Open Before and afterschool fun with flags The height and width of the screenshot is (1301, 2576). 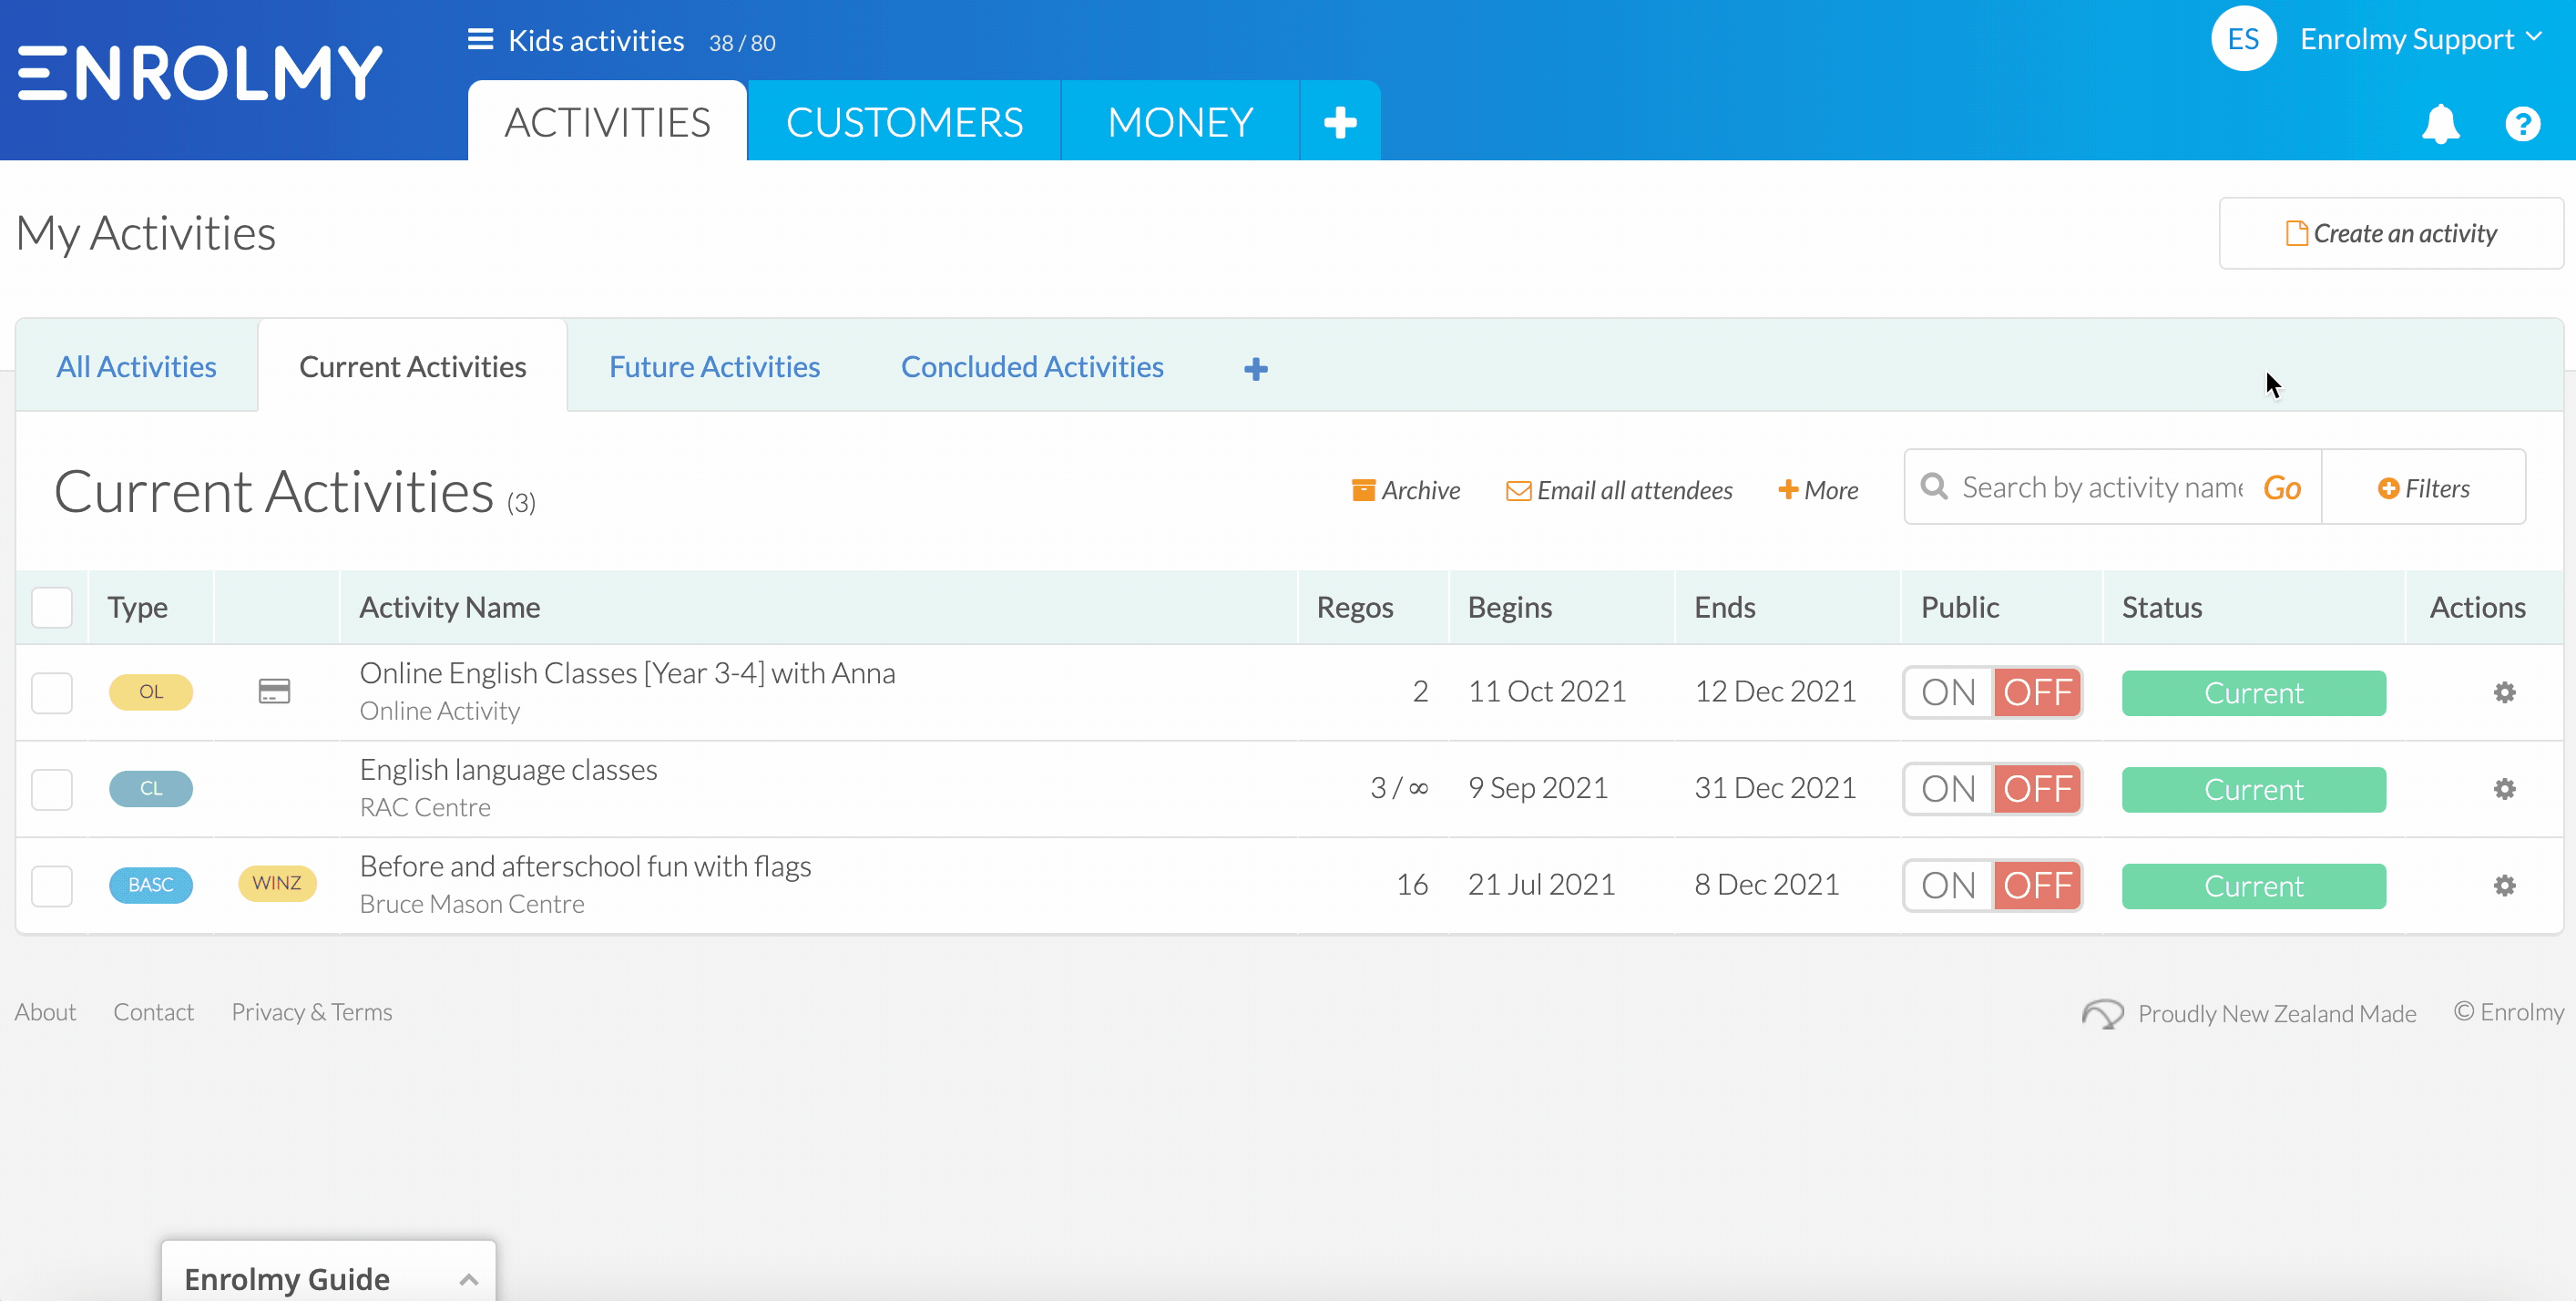(585, 866)
